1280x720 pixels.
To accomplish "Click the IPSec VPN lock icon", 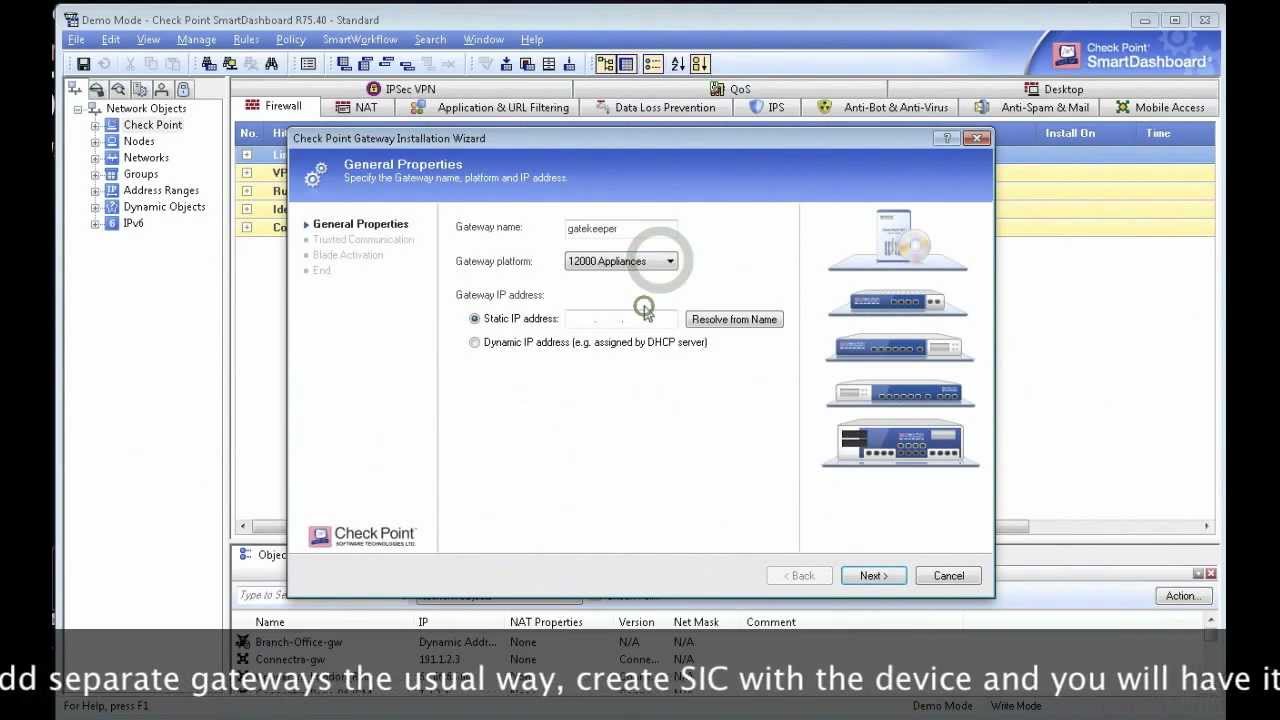I will [x=374, y=89].
